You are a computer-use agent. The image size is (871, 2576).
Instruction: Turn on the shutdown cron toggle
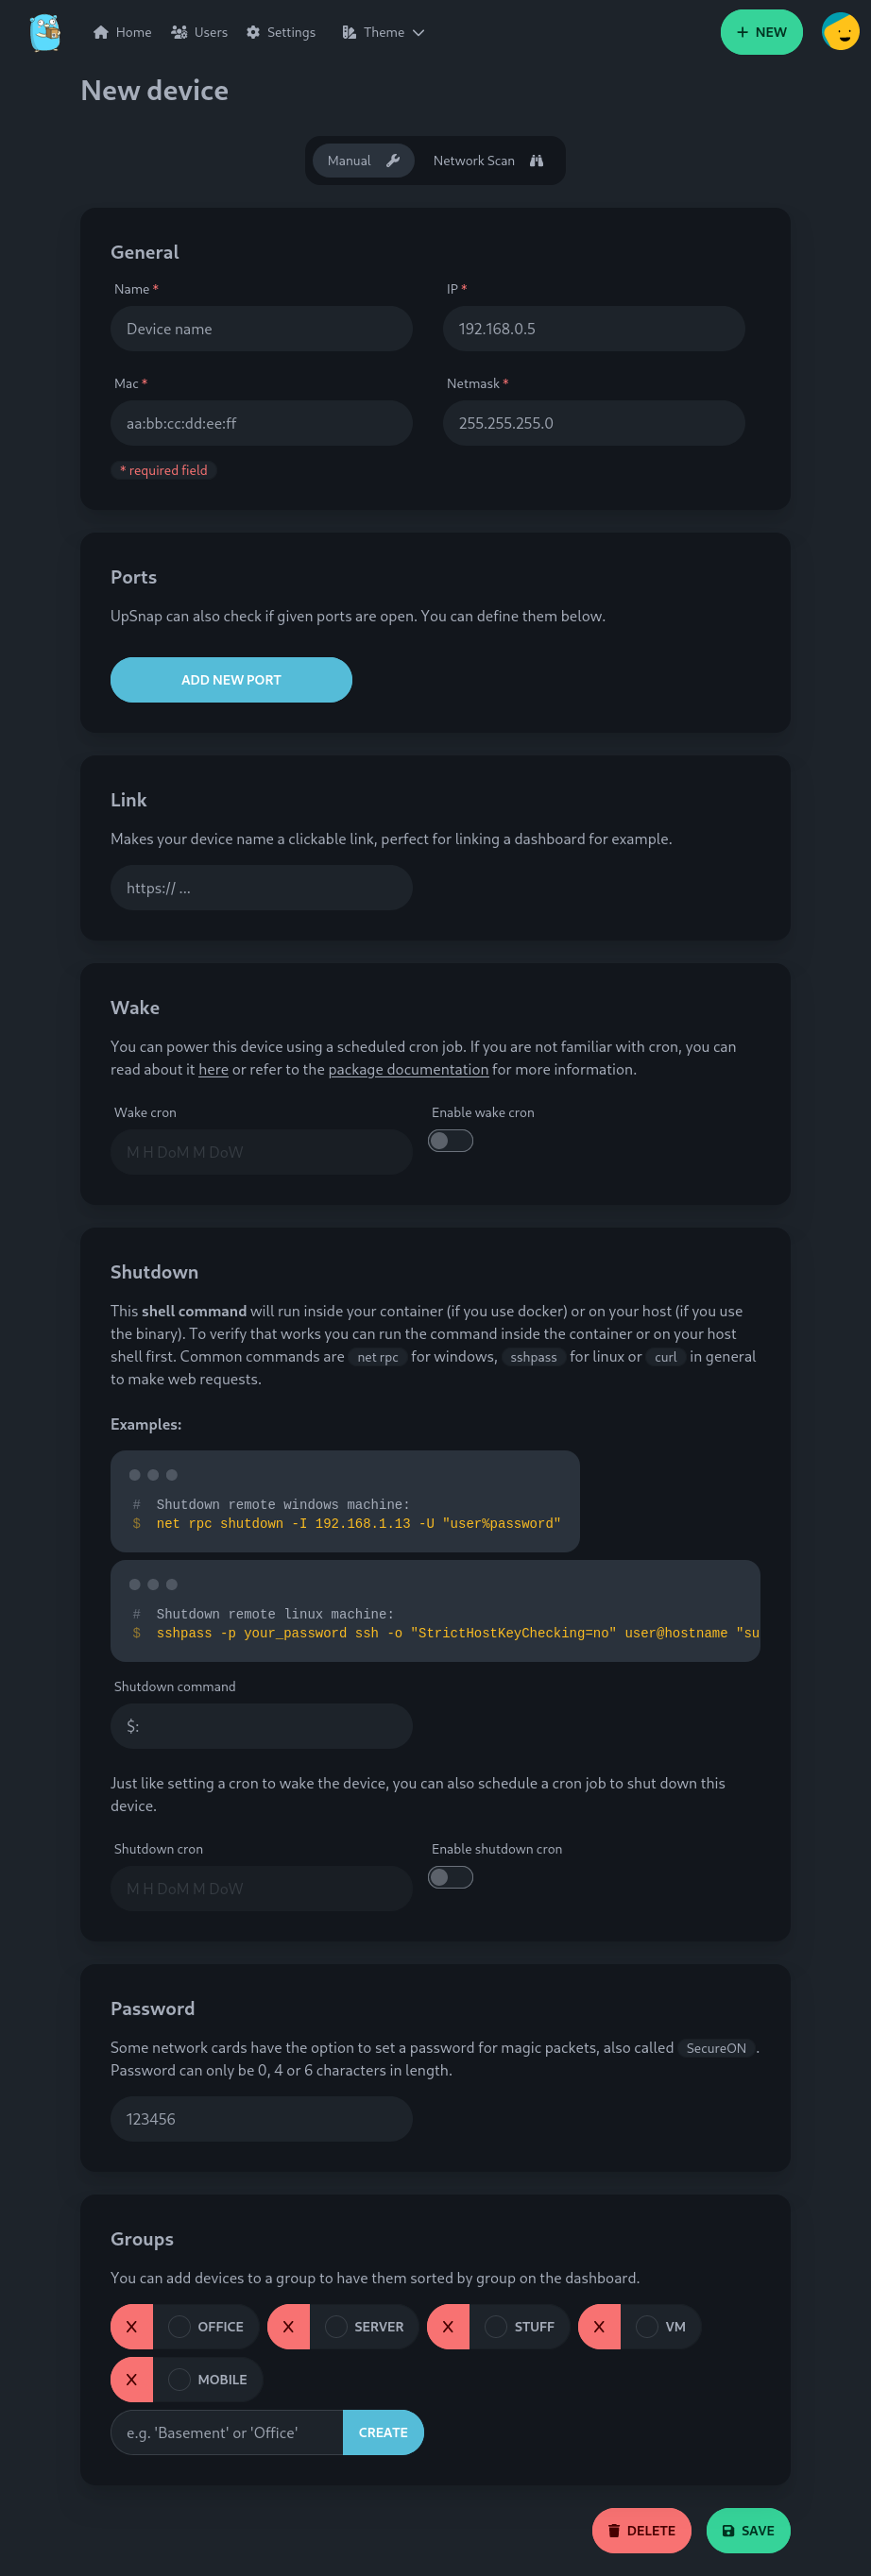(450, 1877)
